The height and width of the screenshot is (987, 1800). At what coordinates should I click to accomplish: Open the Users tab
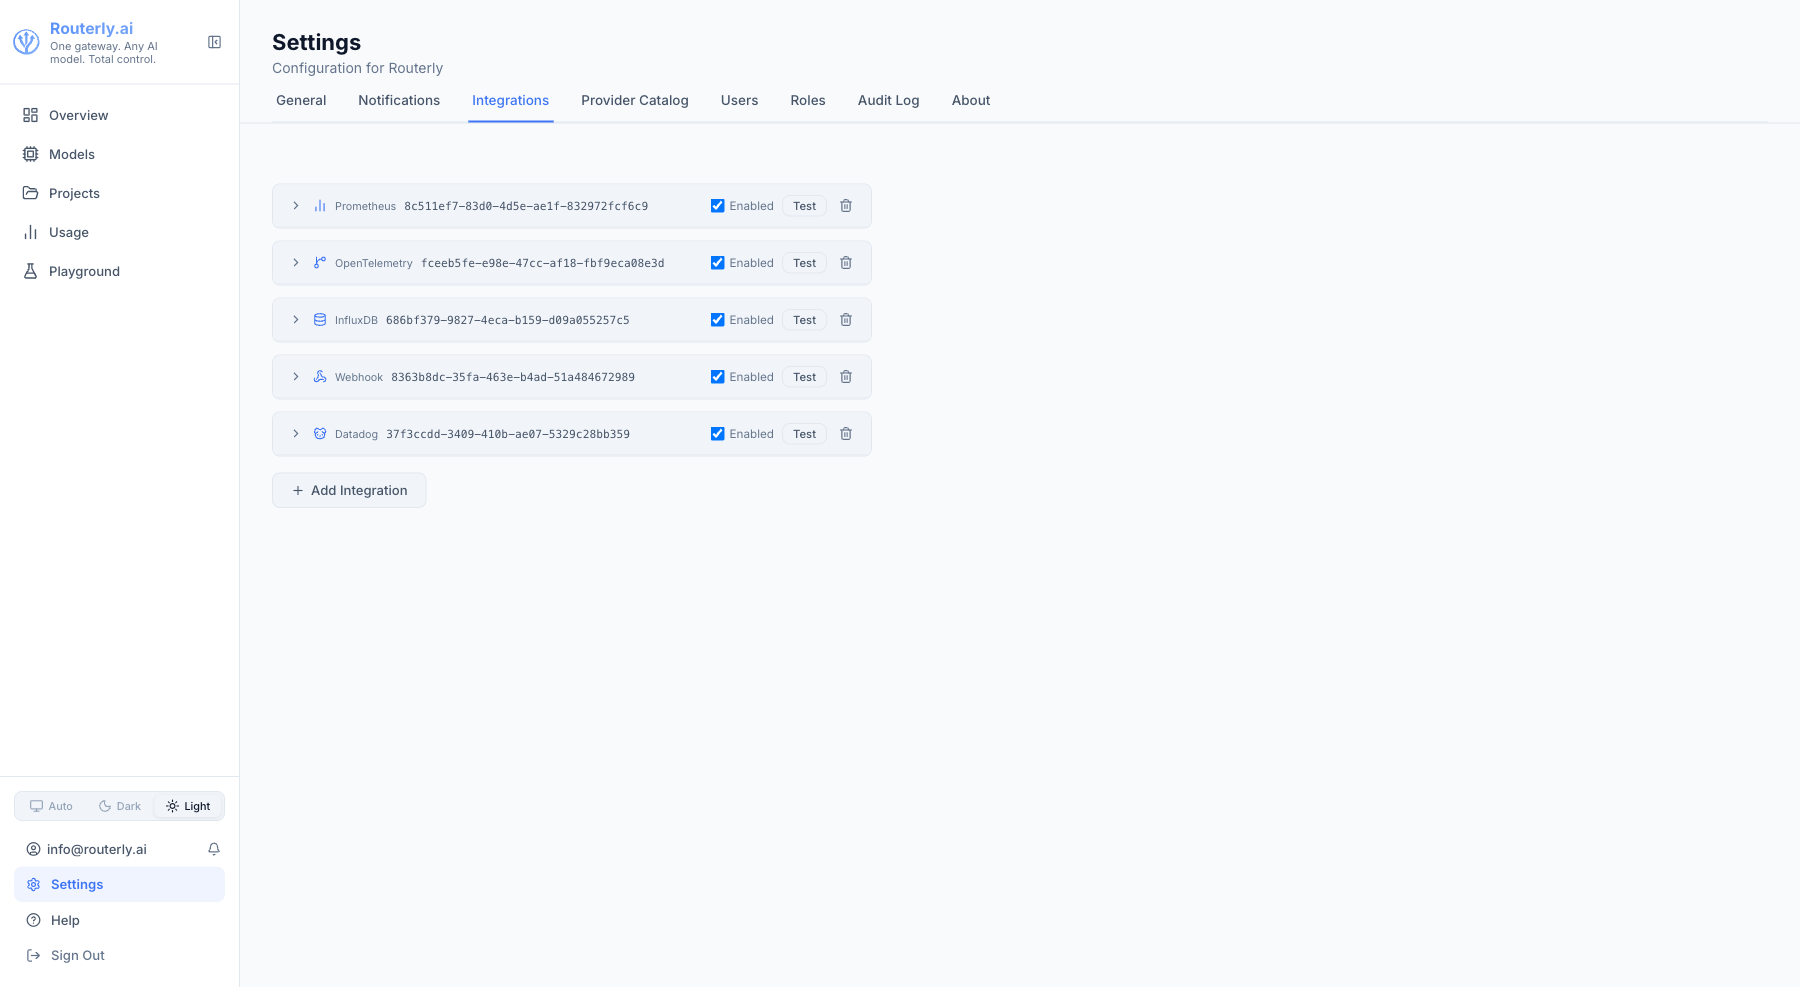click(x=739, y=100)
